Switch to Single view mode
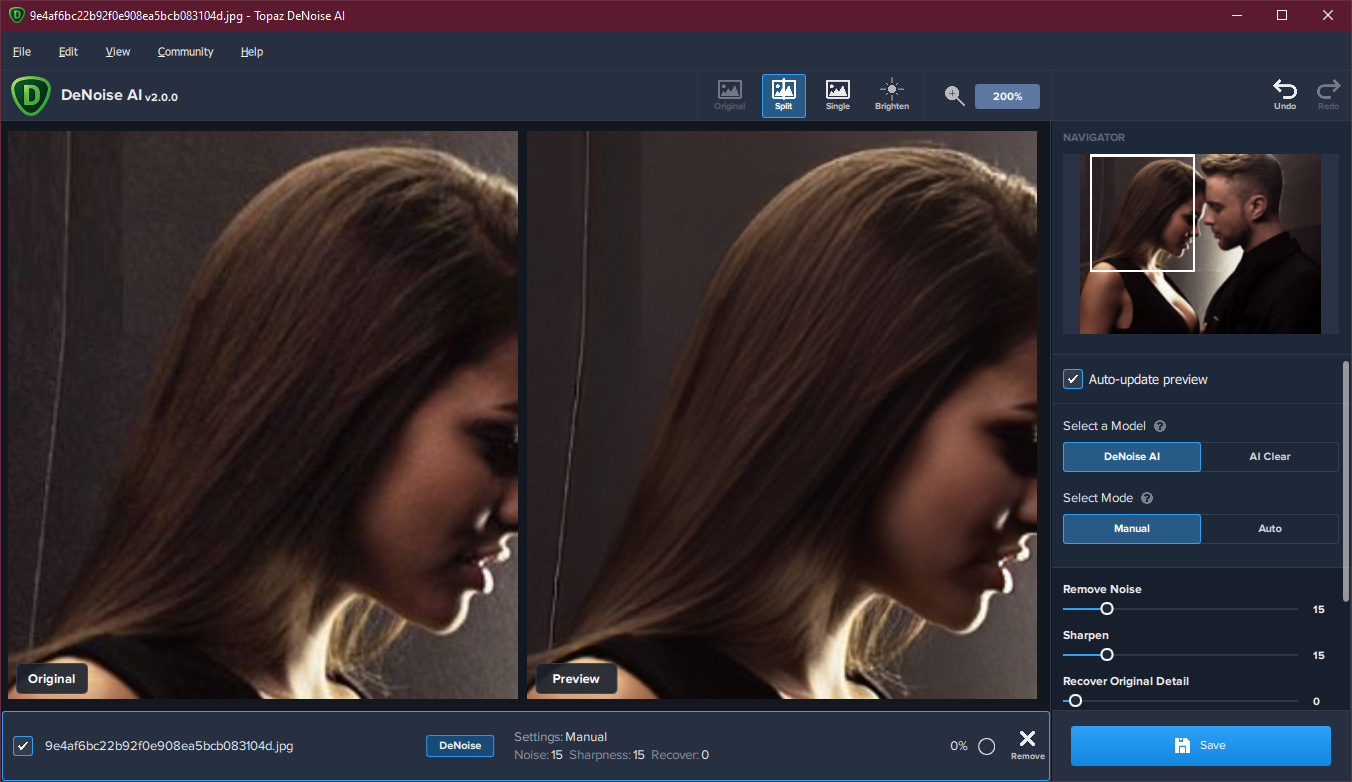Viewport: 1352px width, 782px height. tap(838, 96)
